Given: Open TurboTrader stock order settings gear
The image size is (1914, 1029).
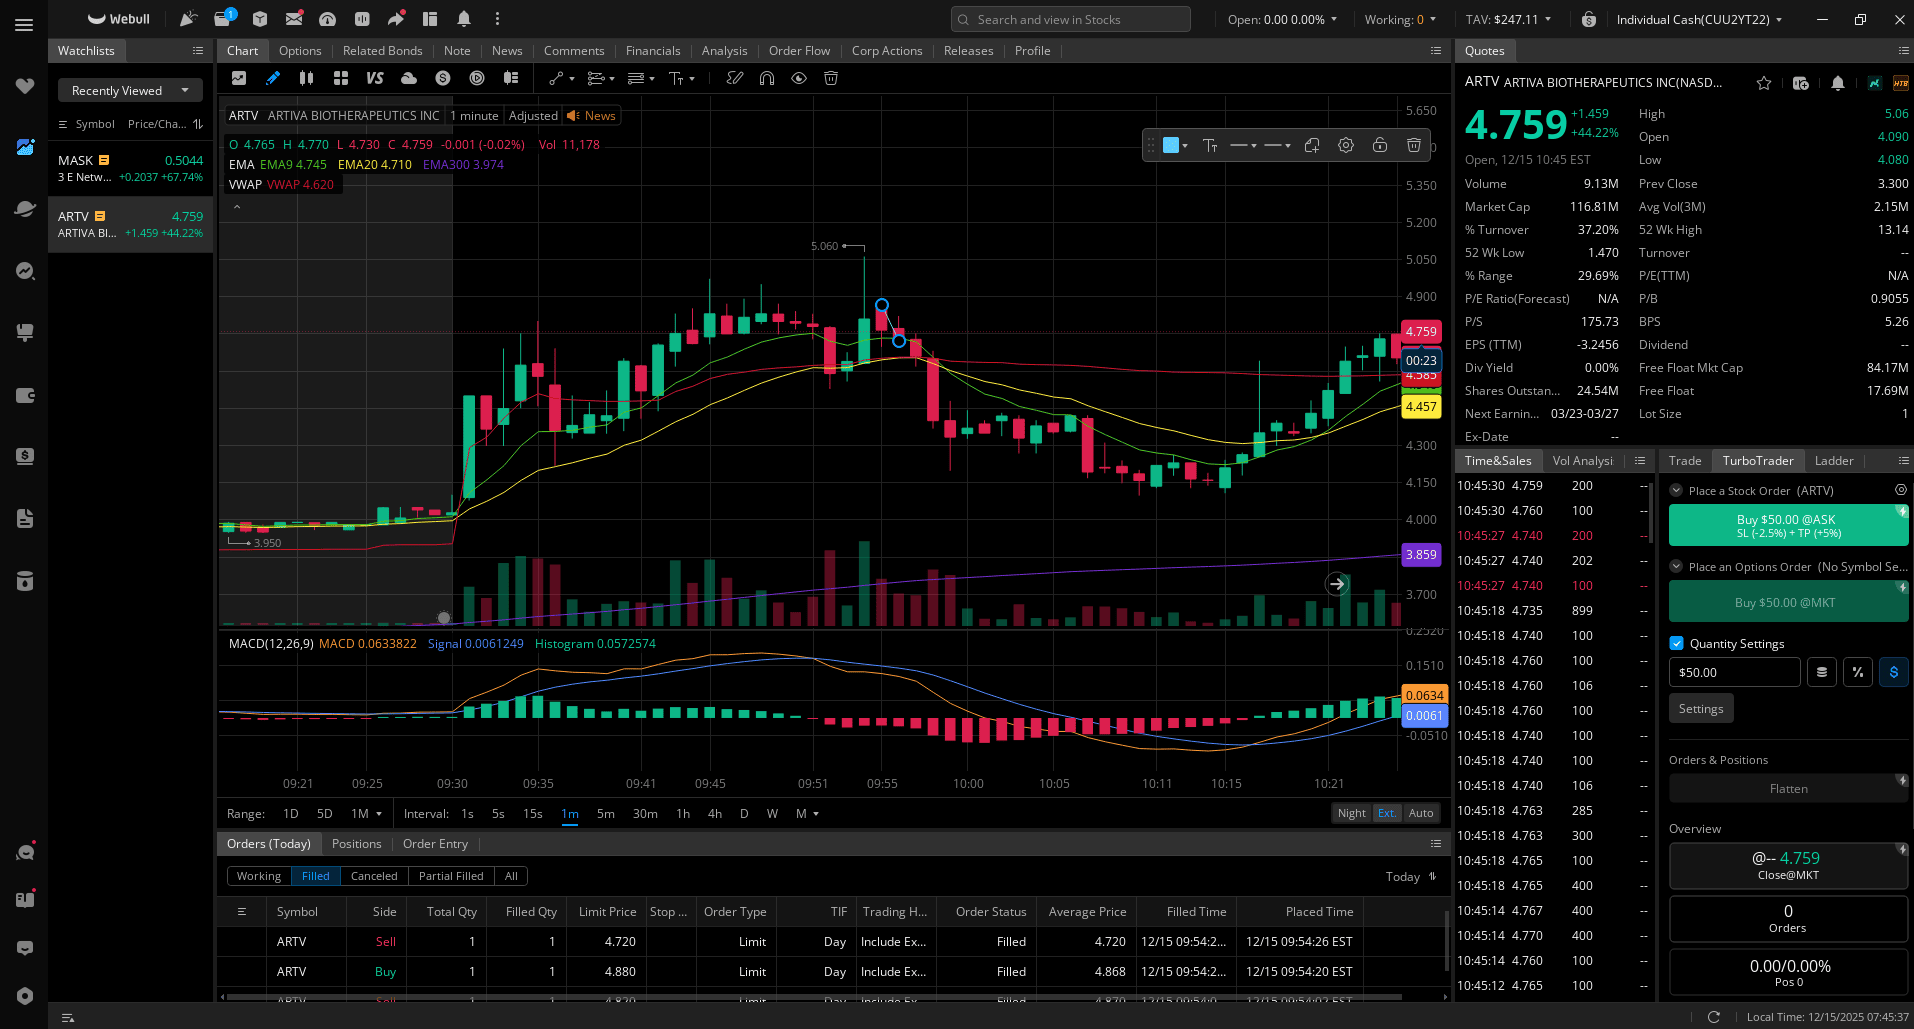Looking at the screenshot, I should click(1901, 490).
